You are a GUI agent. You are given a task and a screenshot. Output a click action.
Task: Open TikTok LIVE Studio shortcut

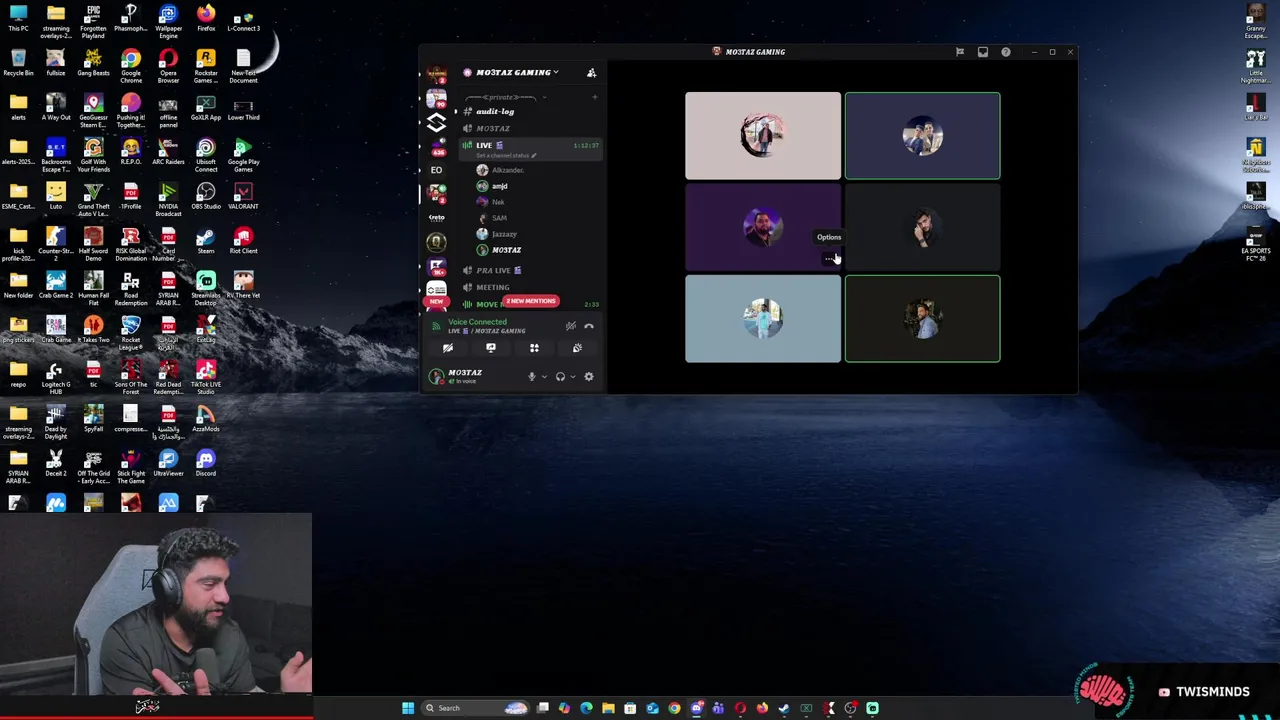[x=206, y=373]
